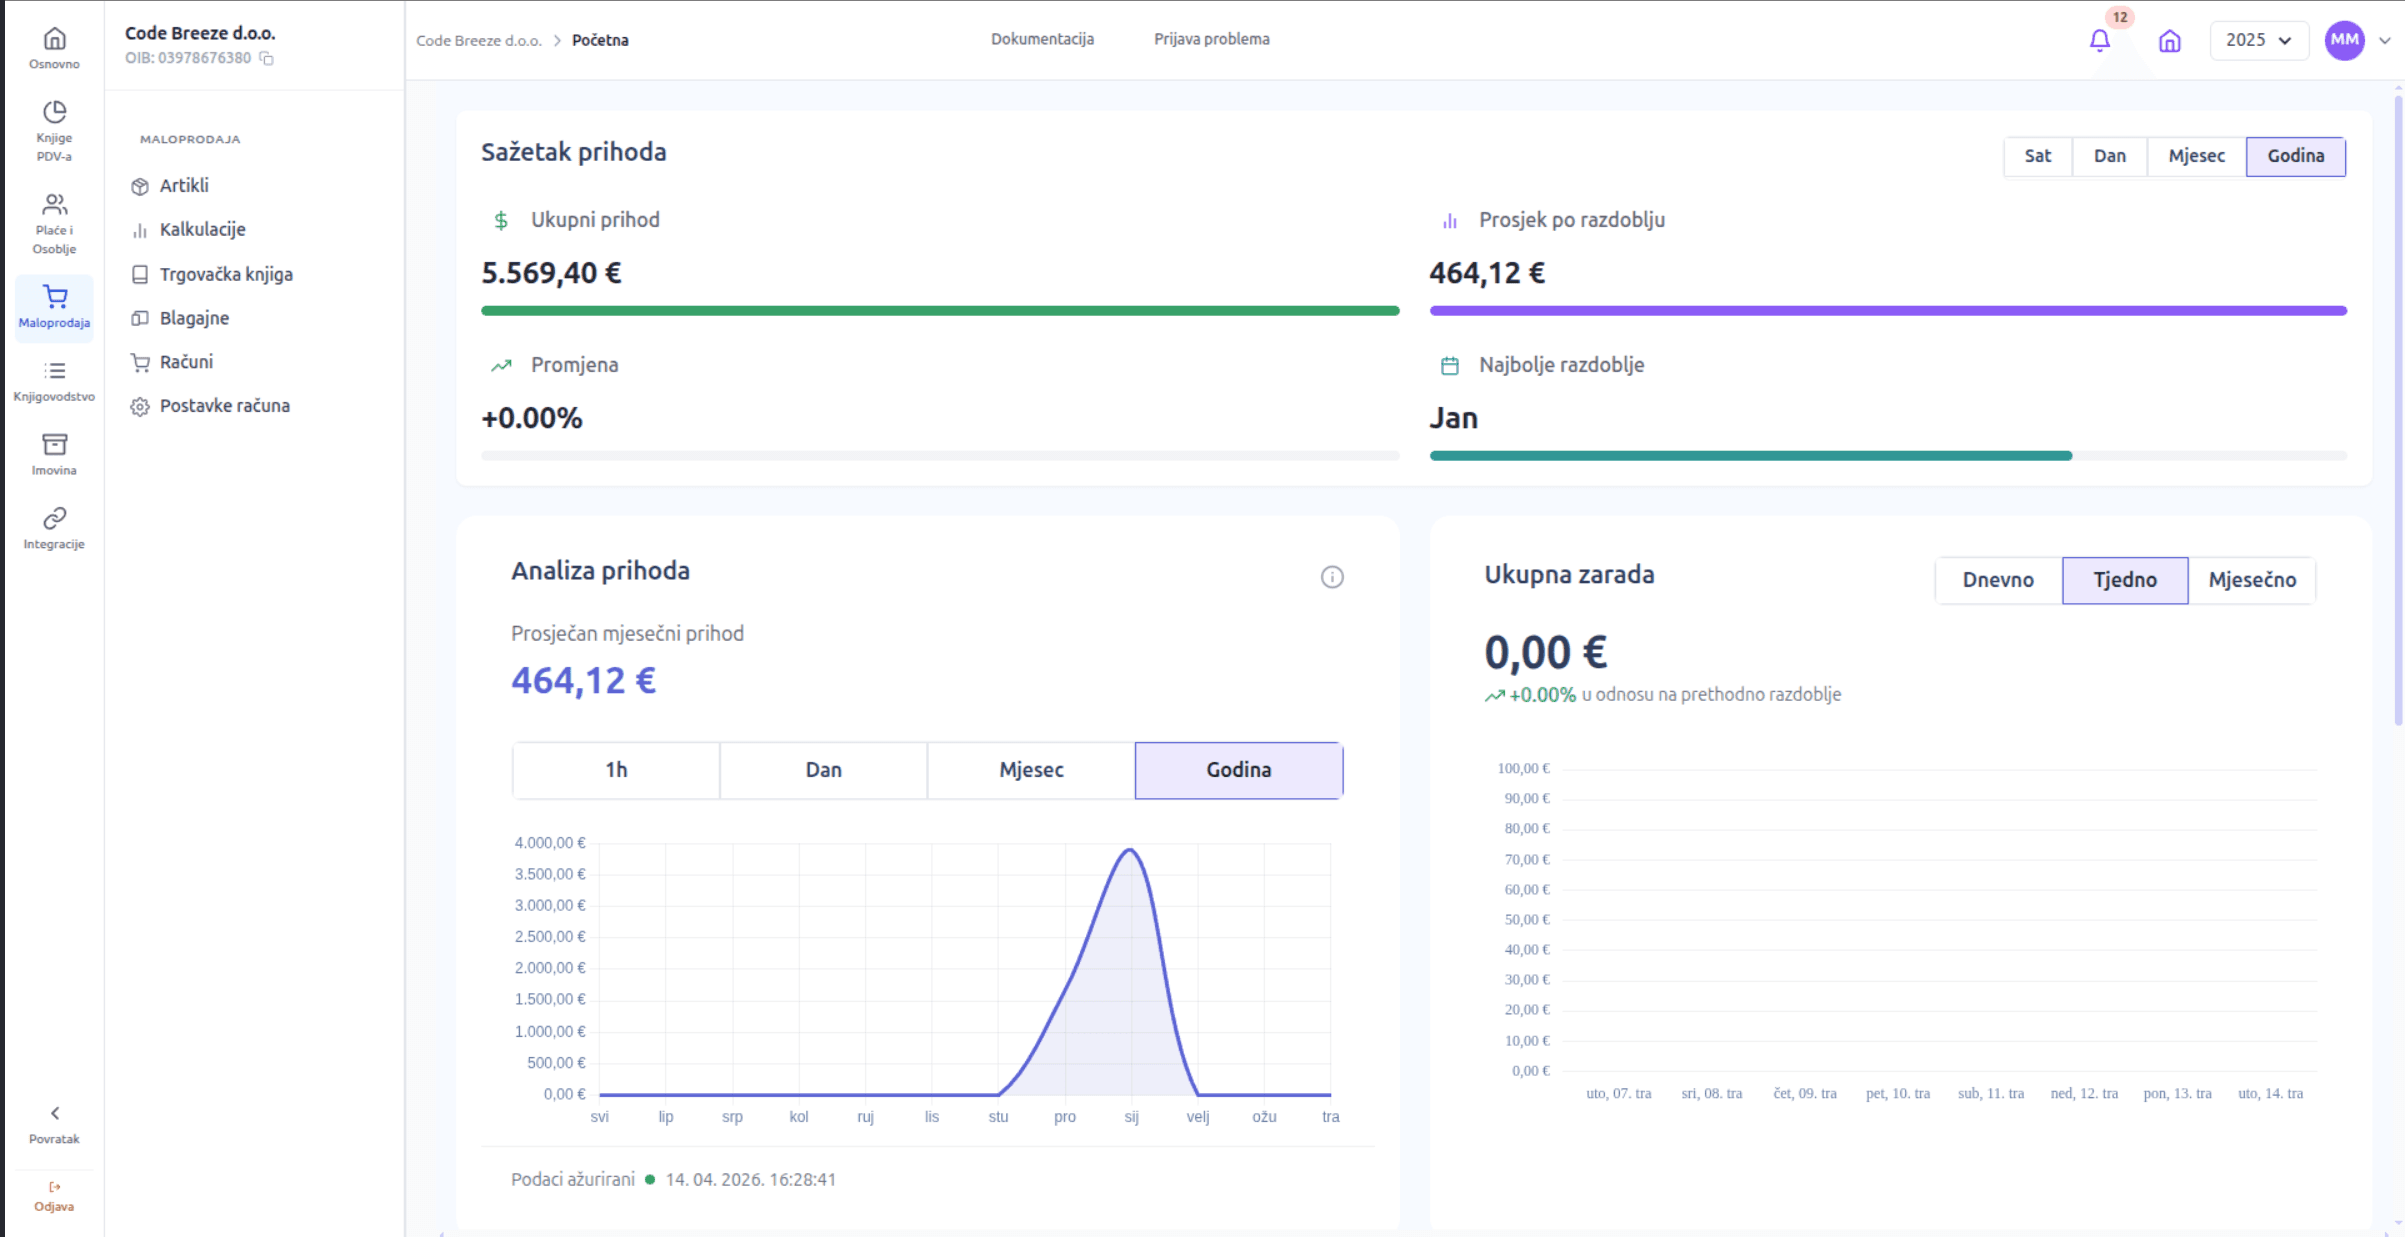Viewport: 2405px width, 1237px height.
Task: Open Blagajne menu item
Action: [194, 318]
